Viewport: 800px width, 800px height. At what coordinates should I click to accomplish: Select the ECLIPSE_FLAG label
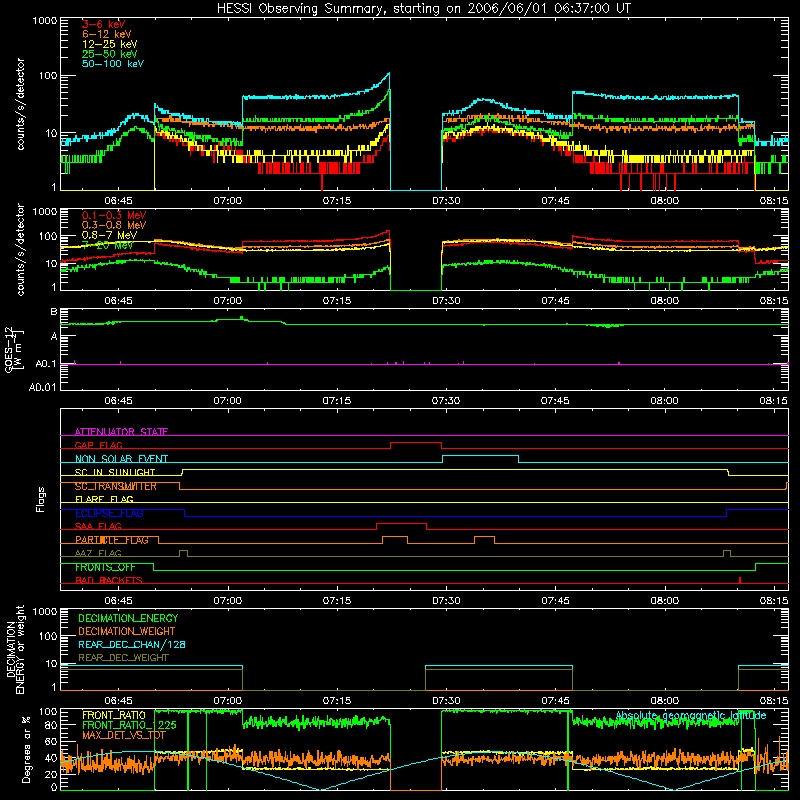[109, 513]
